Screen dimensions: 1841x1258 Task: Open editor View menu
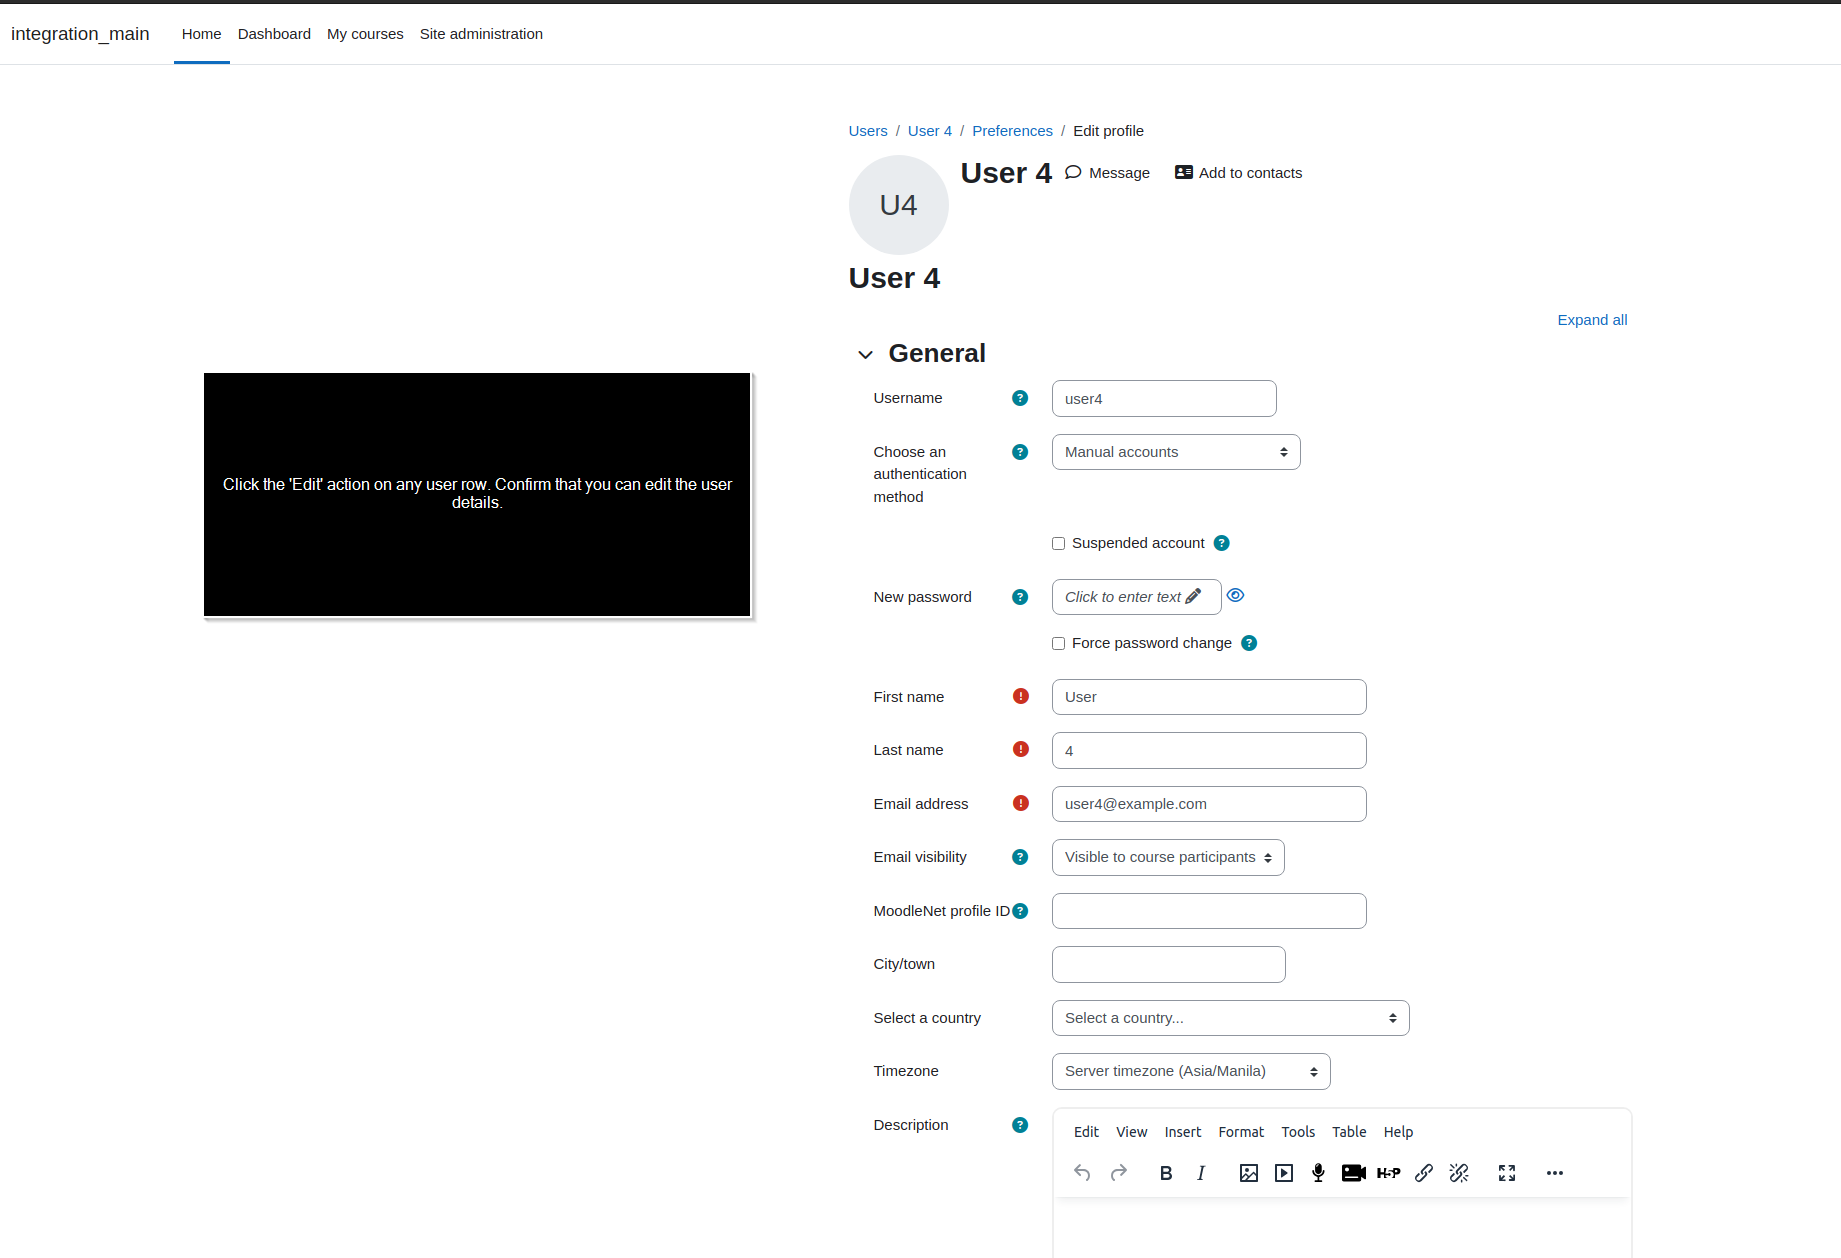click(1132, 1132)
